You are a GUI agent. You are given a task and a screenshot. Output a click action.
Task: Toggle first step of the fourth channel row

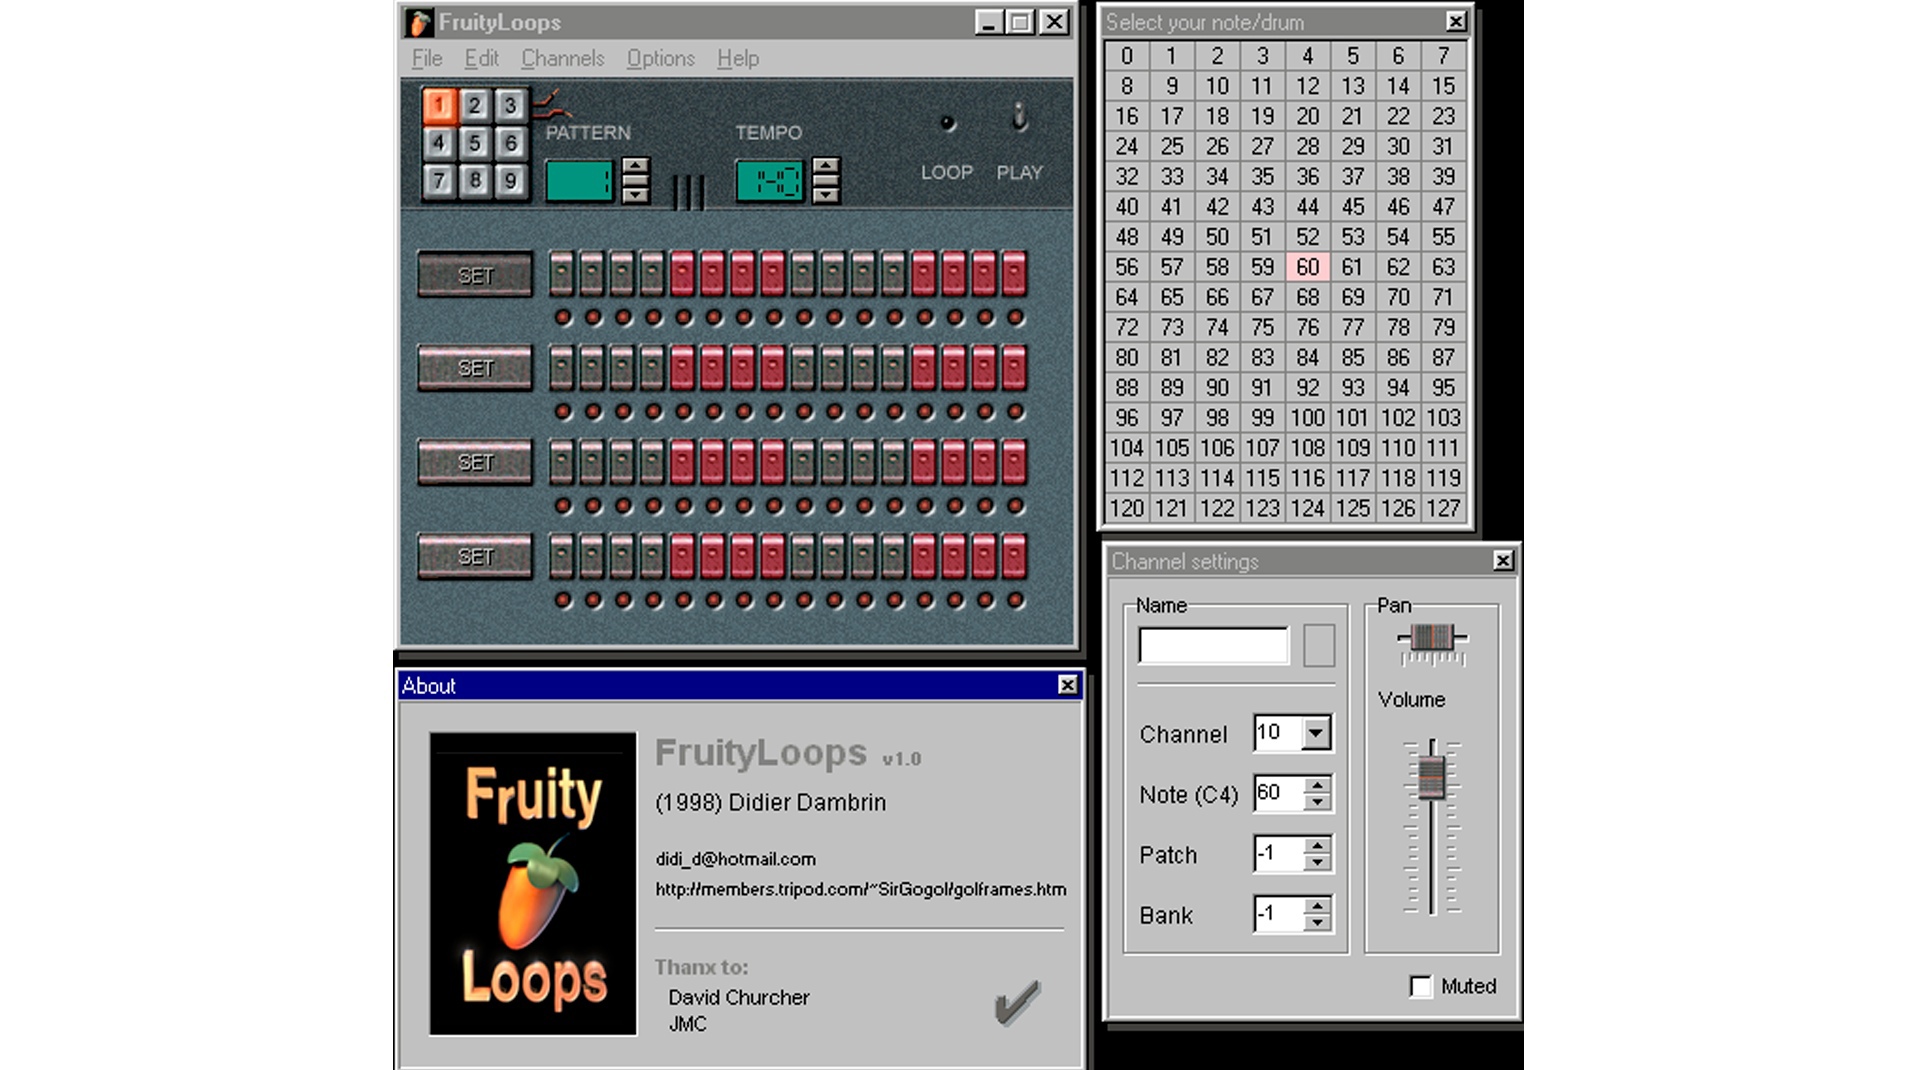coord(562,556)
